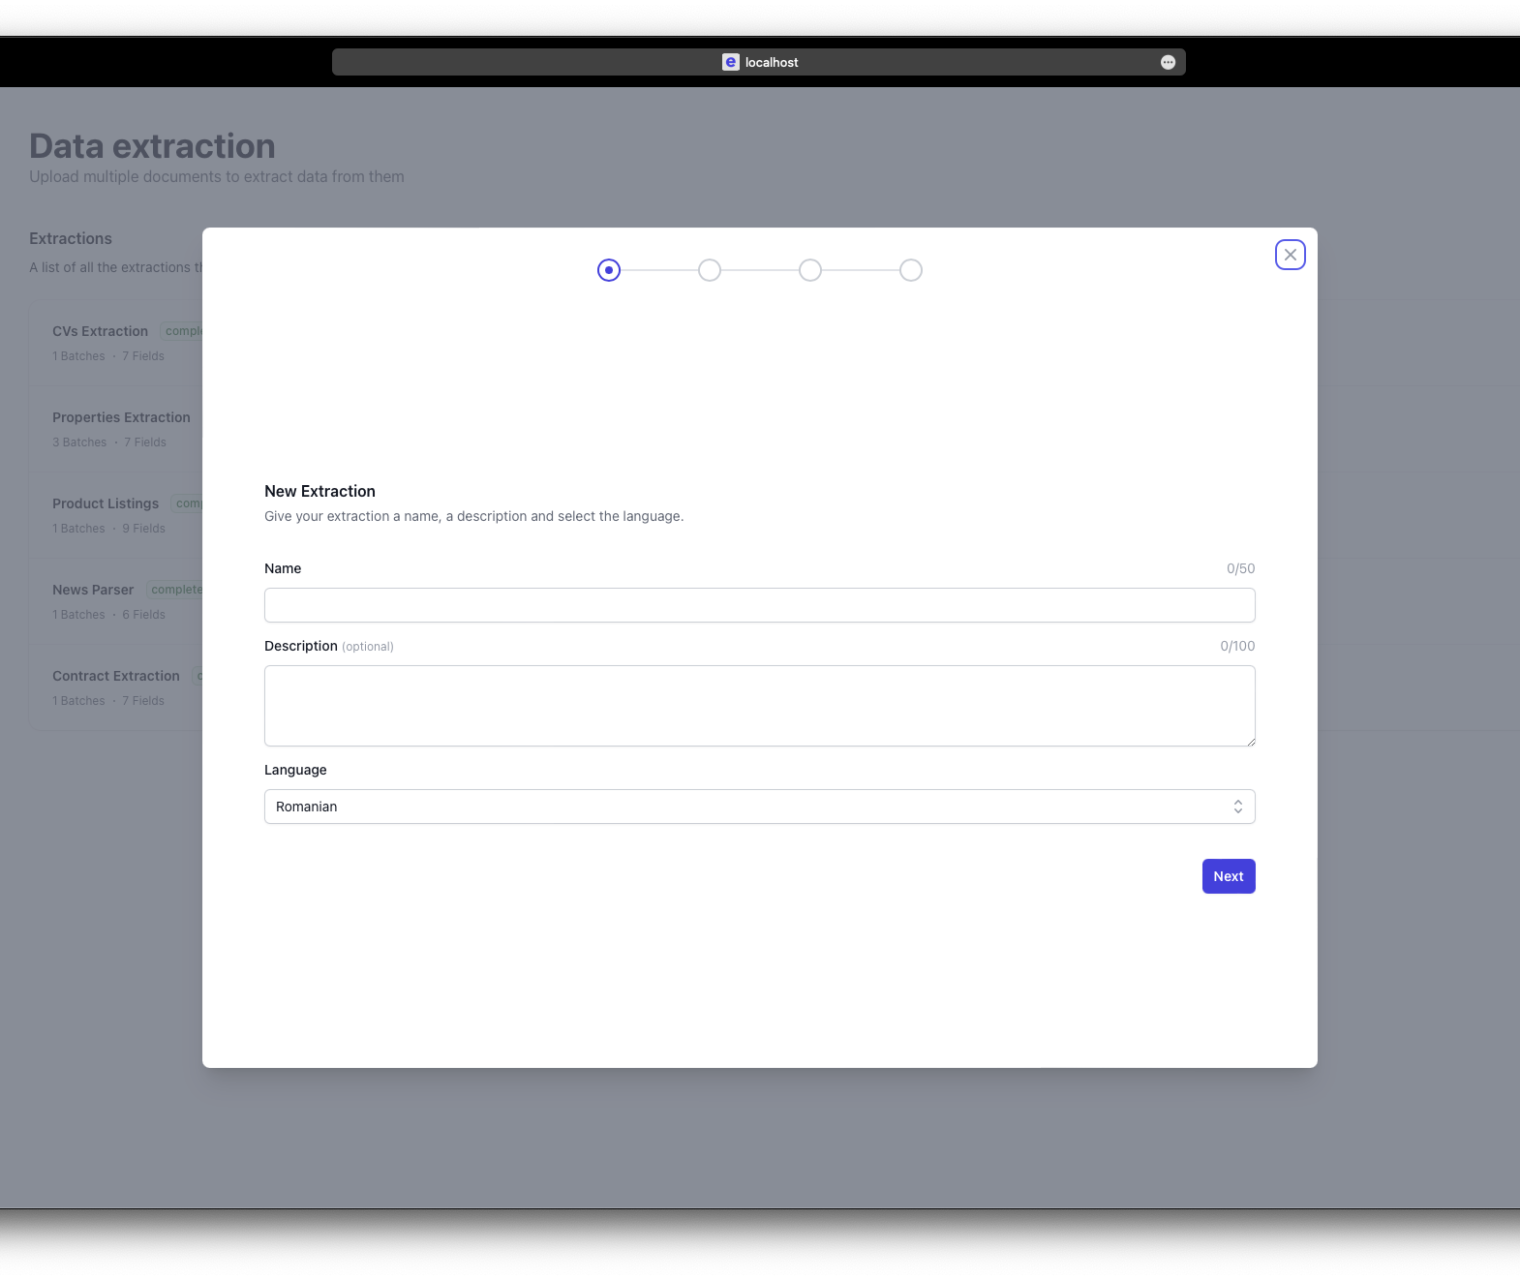The image size is (1520, 1280).
Task: Focus the Name input field
Action: point(759,605)
